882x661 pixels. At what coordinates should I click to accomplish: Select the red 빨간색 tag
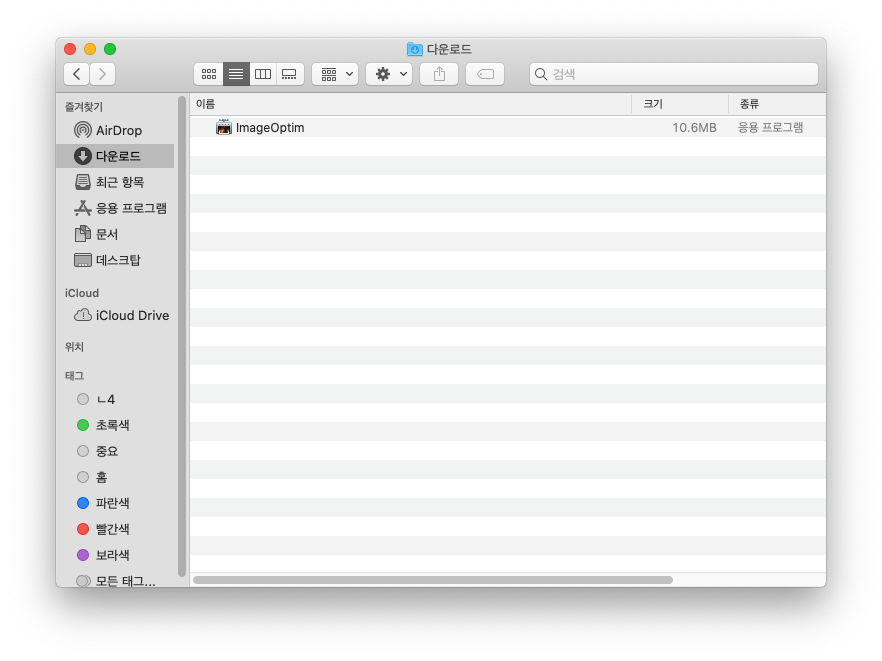[x=115, y=529]
